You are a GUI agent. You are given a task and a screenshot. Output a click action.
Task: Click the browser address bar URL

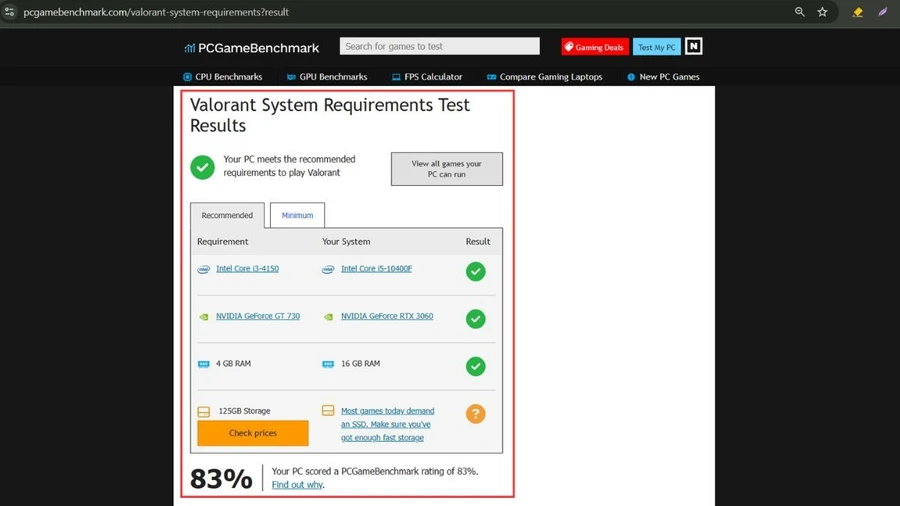click(156, 12)
